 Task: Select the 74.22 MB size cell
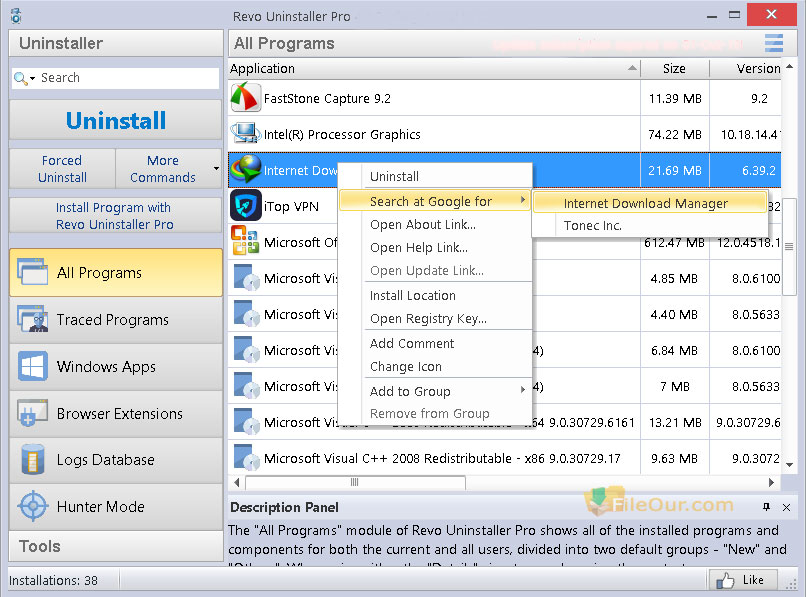point(674,134)
